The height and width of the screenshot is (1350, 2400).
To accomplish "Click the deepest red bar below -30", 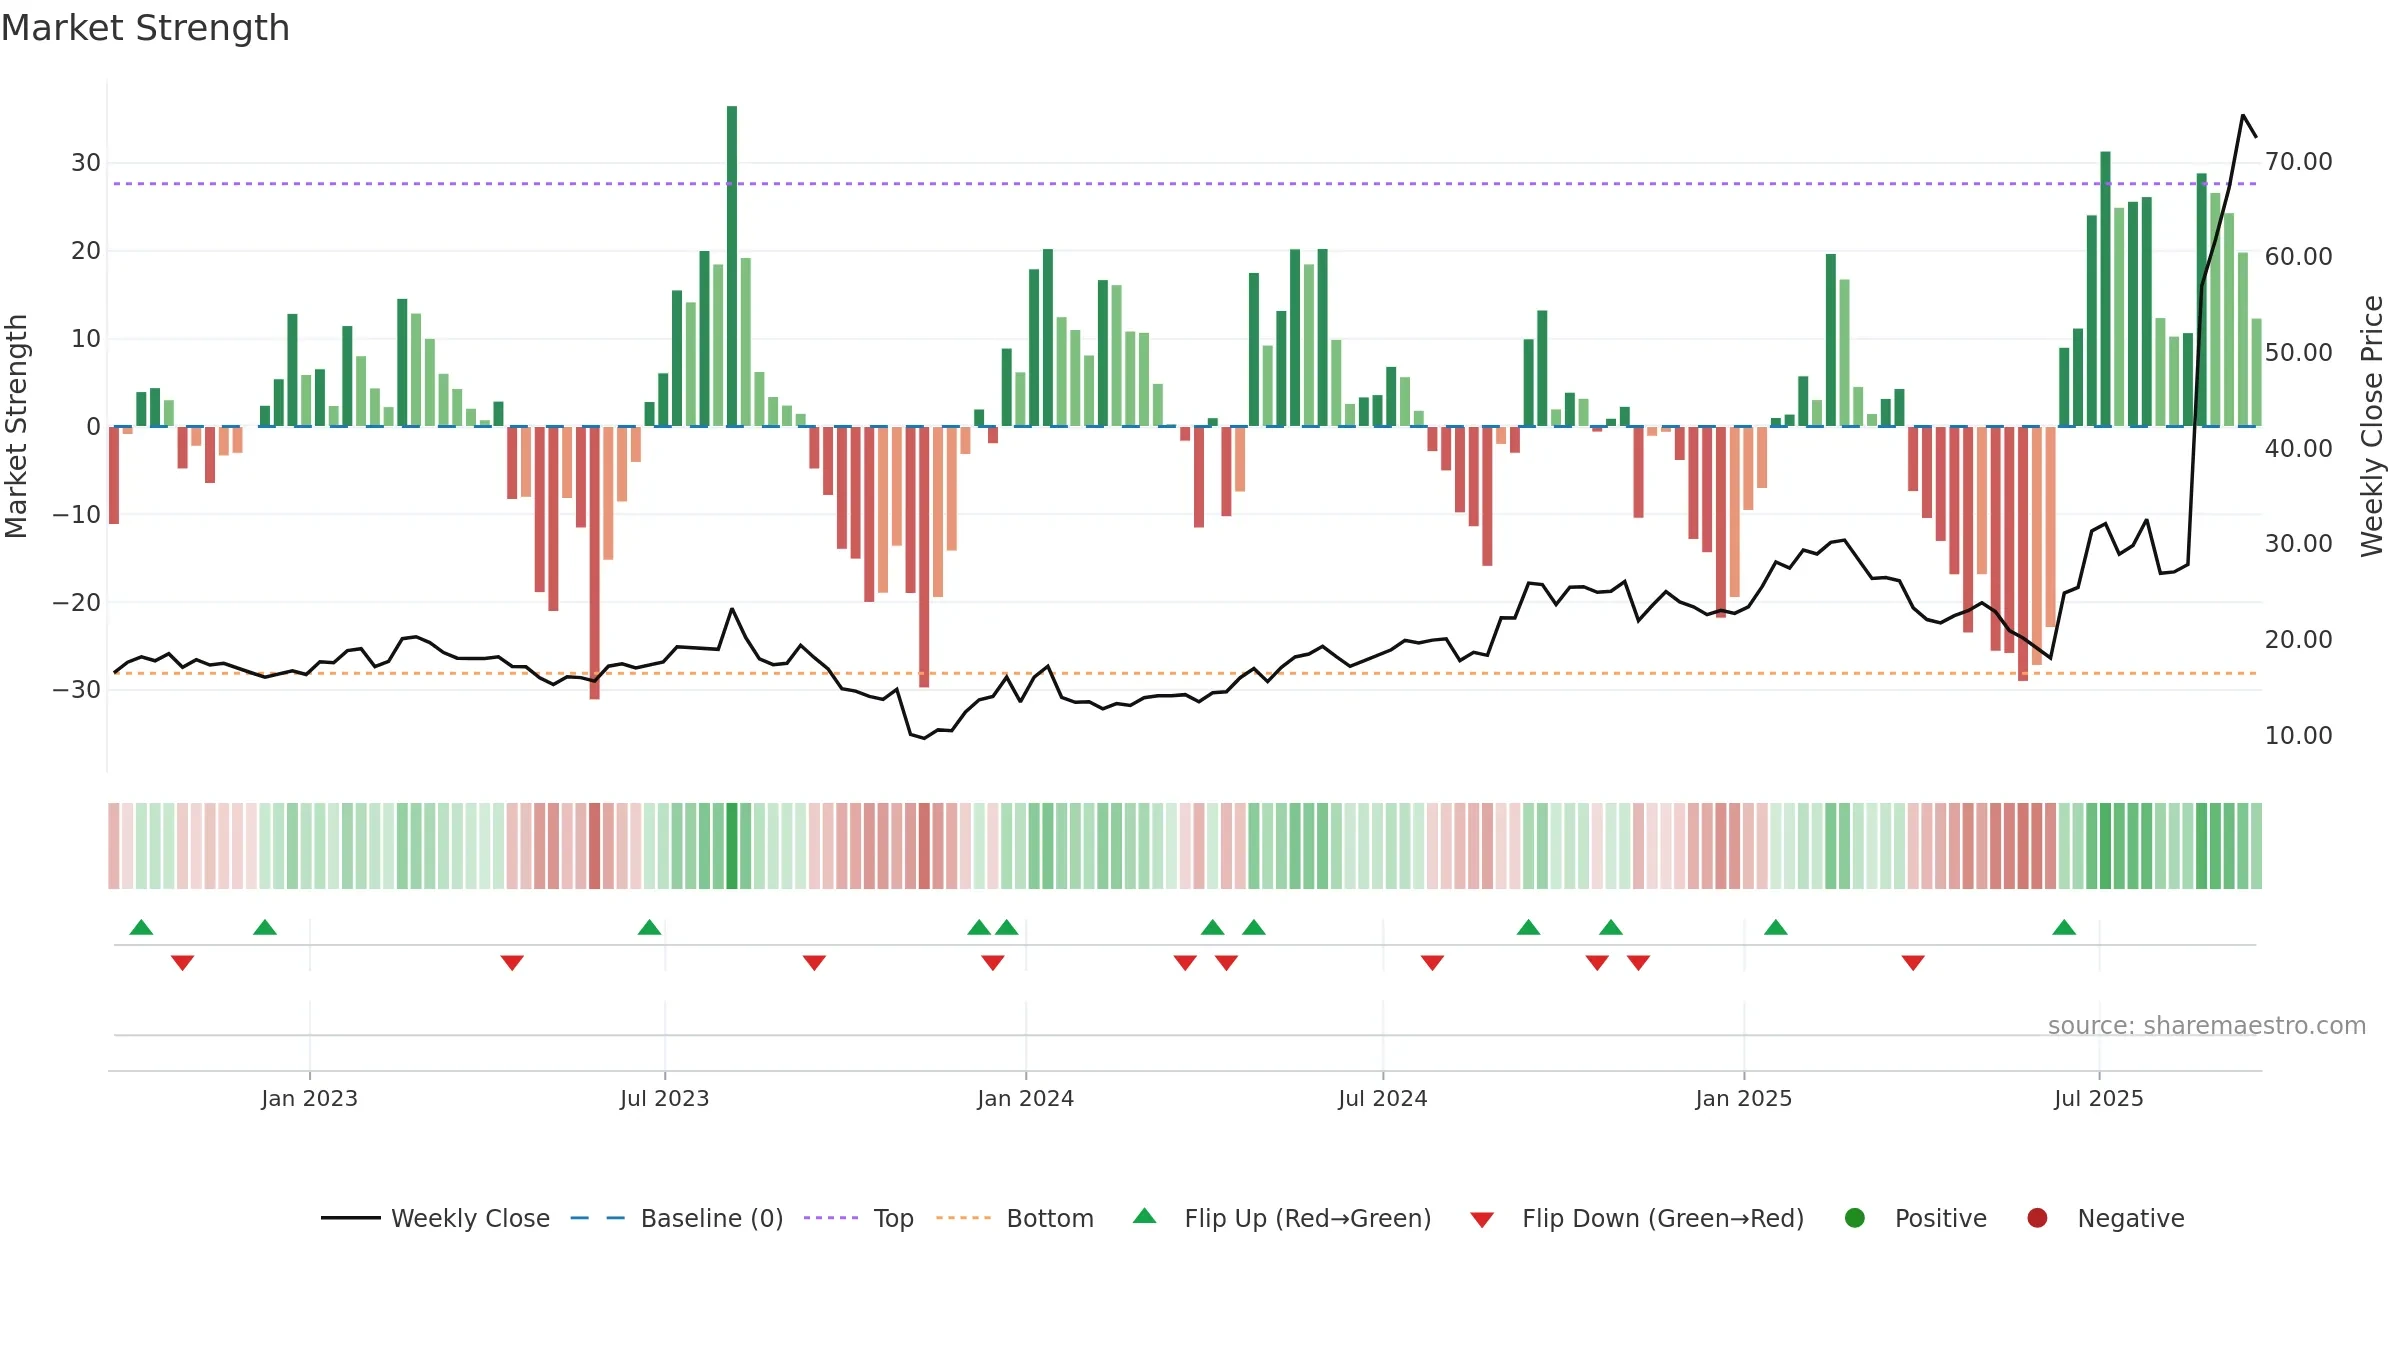I will (x=595, y=563).
